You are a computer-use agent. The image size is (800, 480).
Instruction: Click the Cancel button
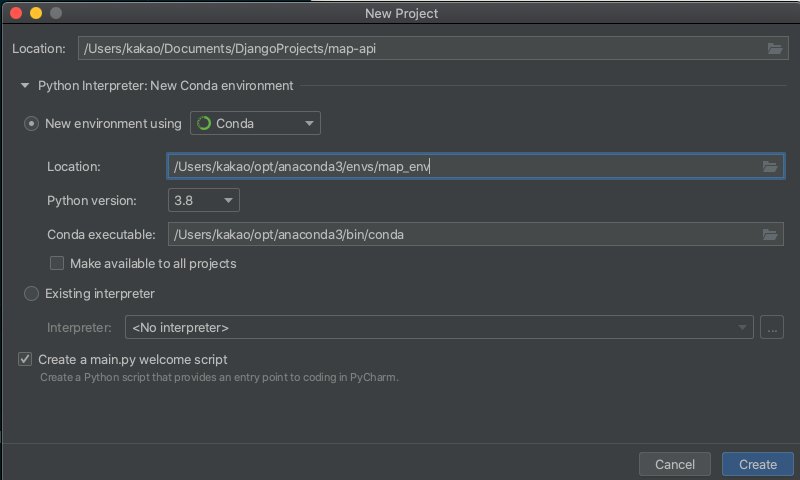pyautogui.click(x=674, y=464)
